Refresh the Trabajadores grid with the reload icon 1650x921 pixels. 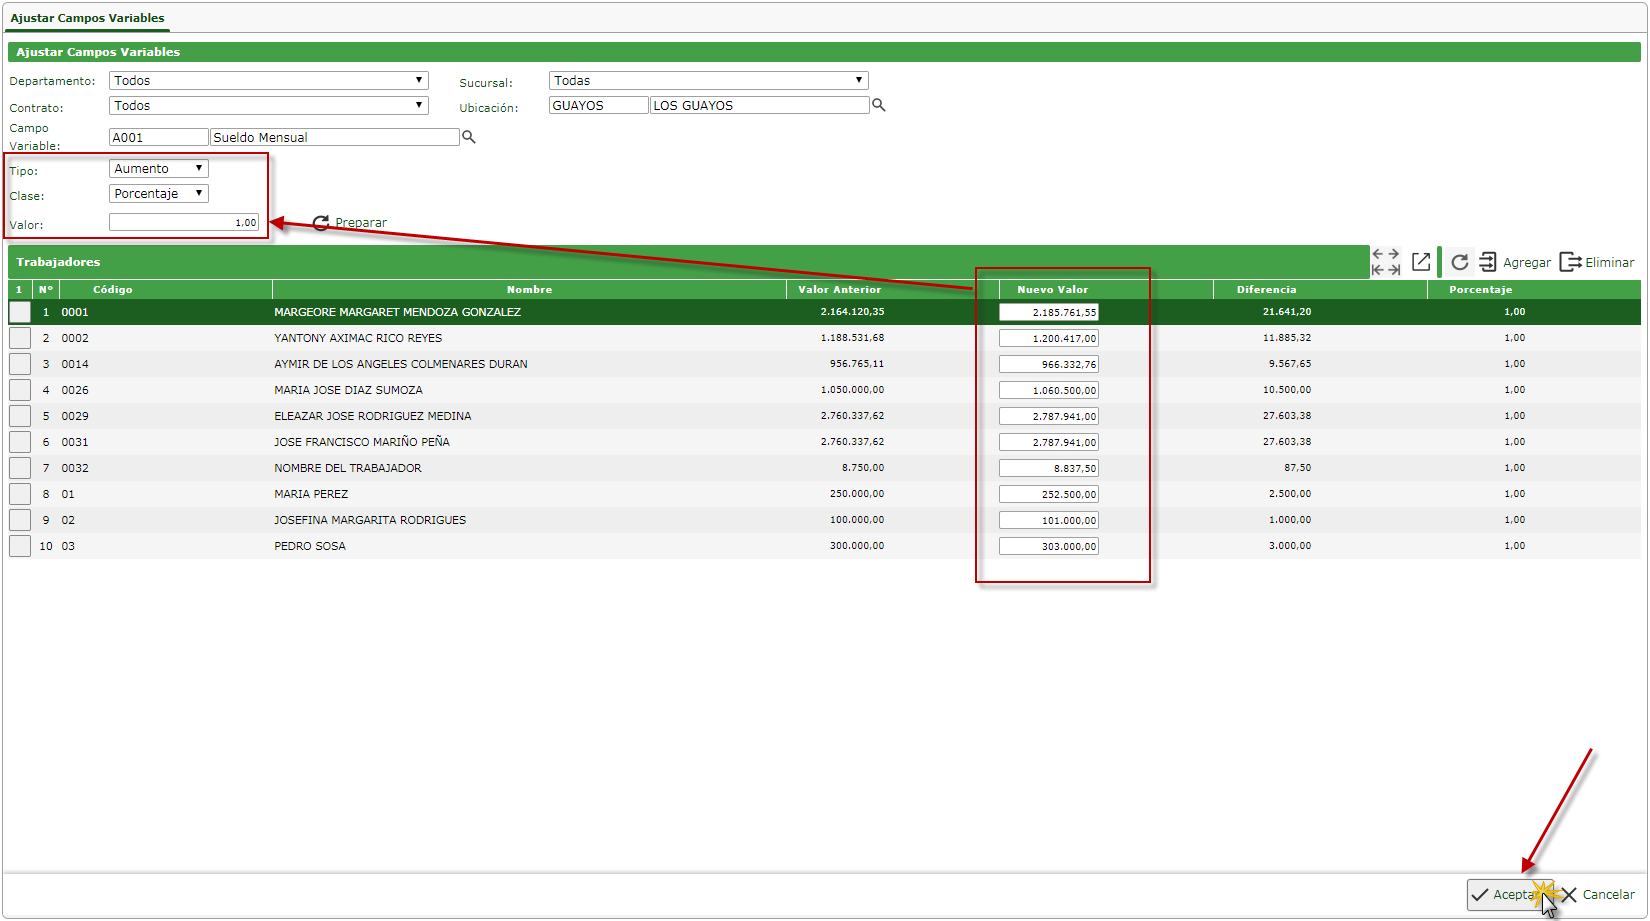click(x=1459, y=262)
